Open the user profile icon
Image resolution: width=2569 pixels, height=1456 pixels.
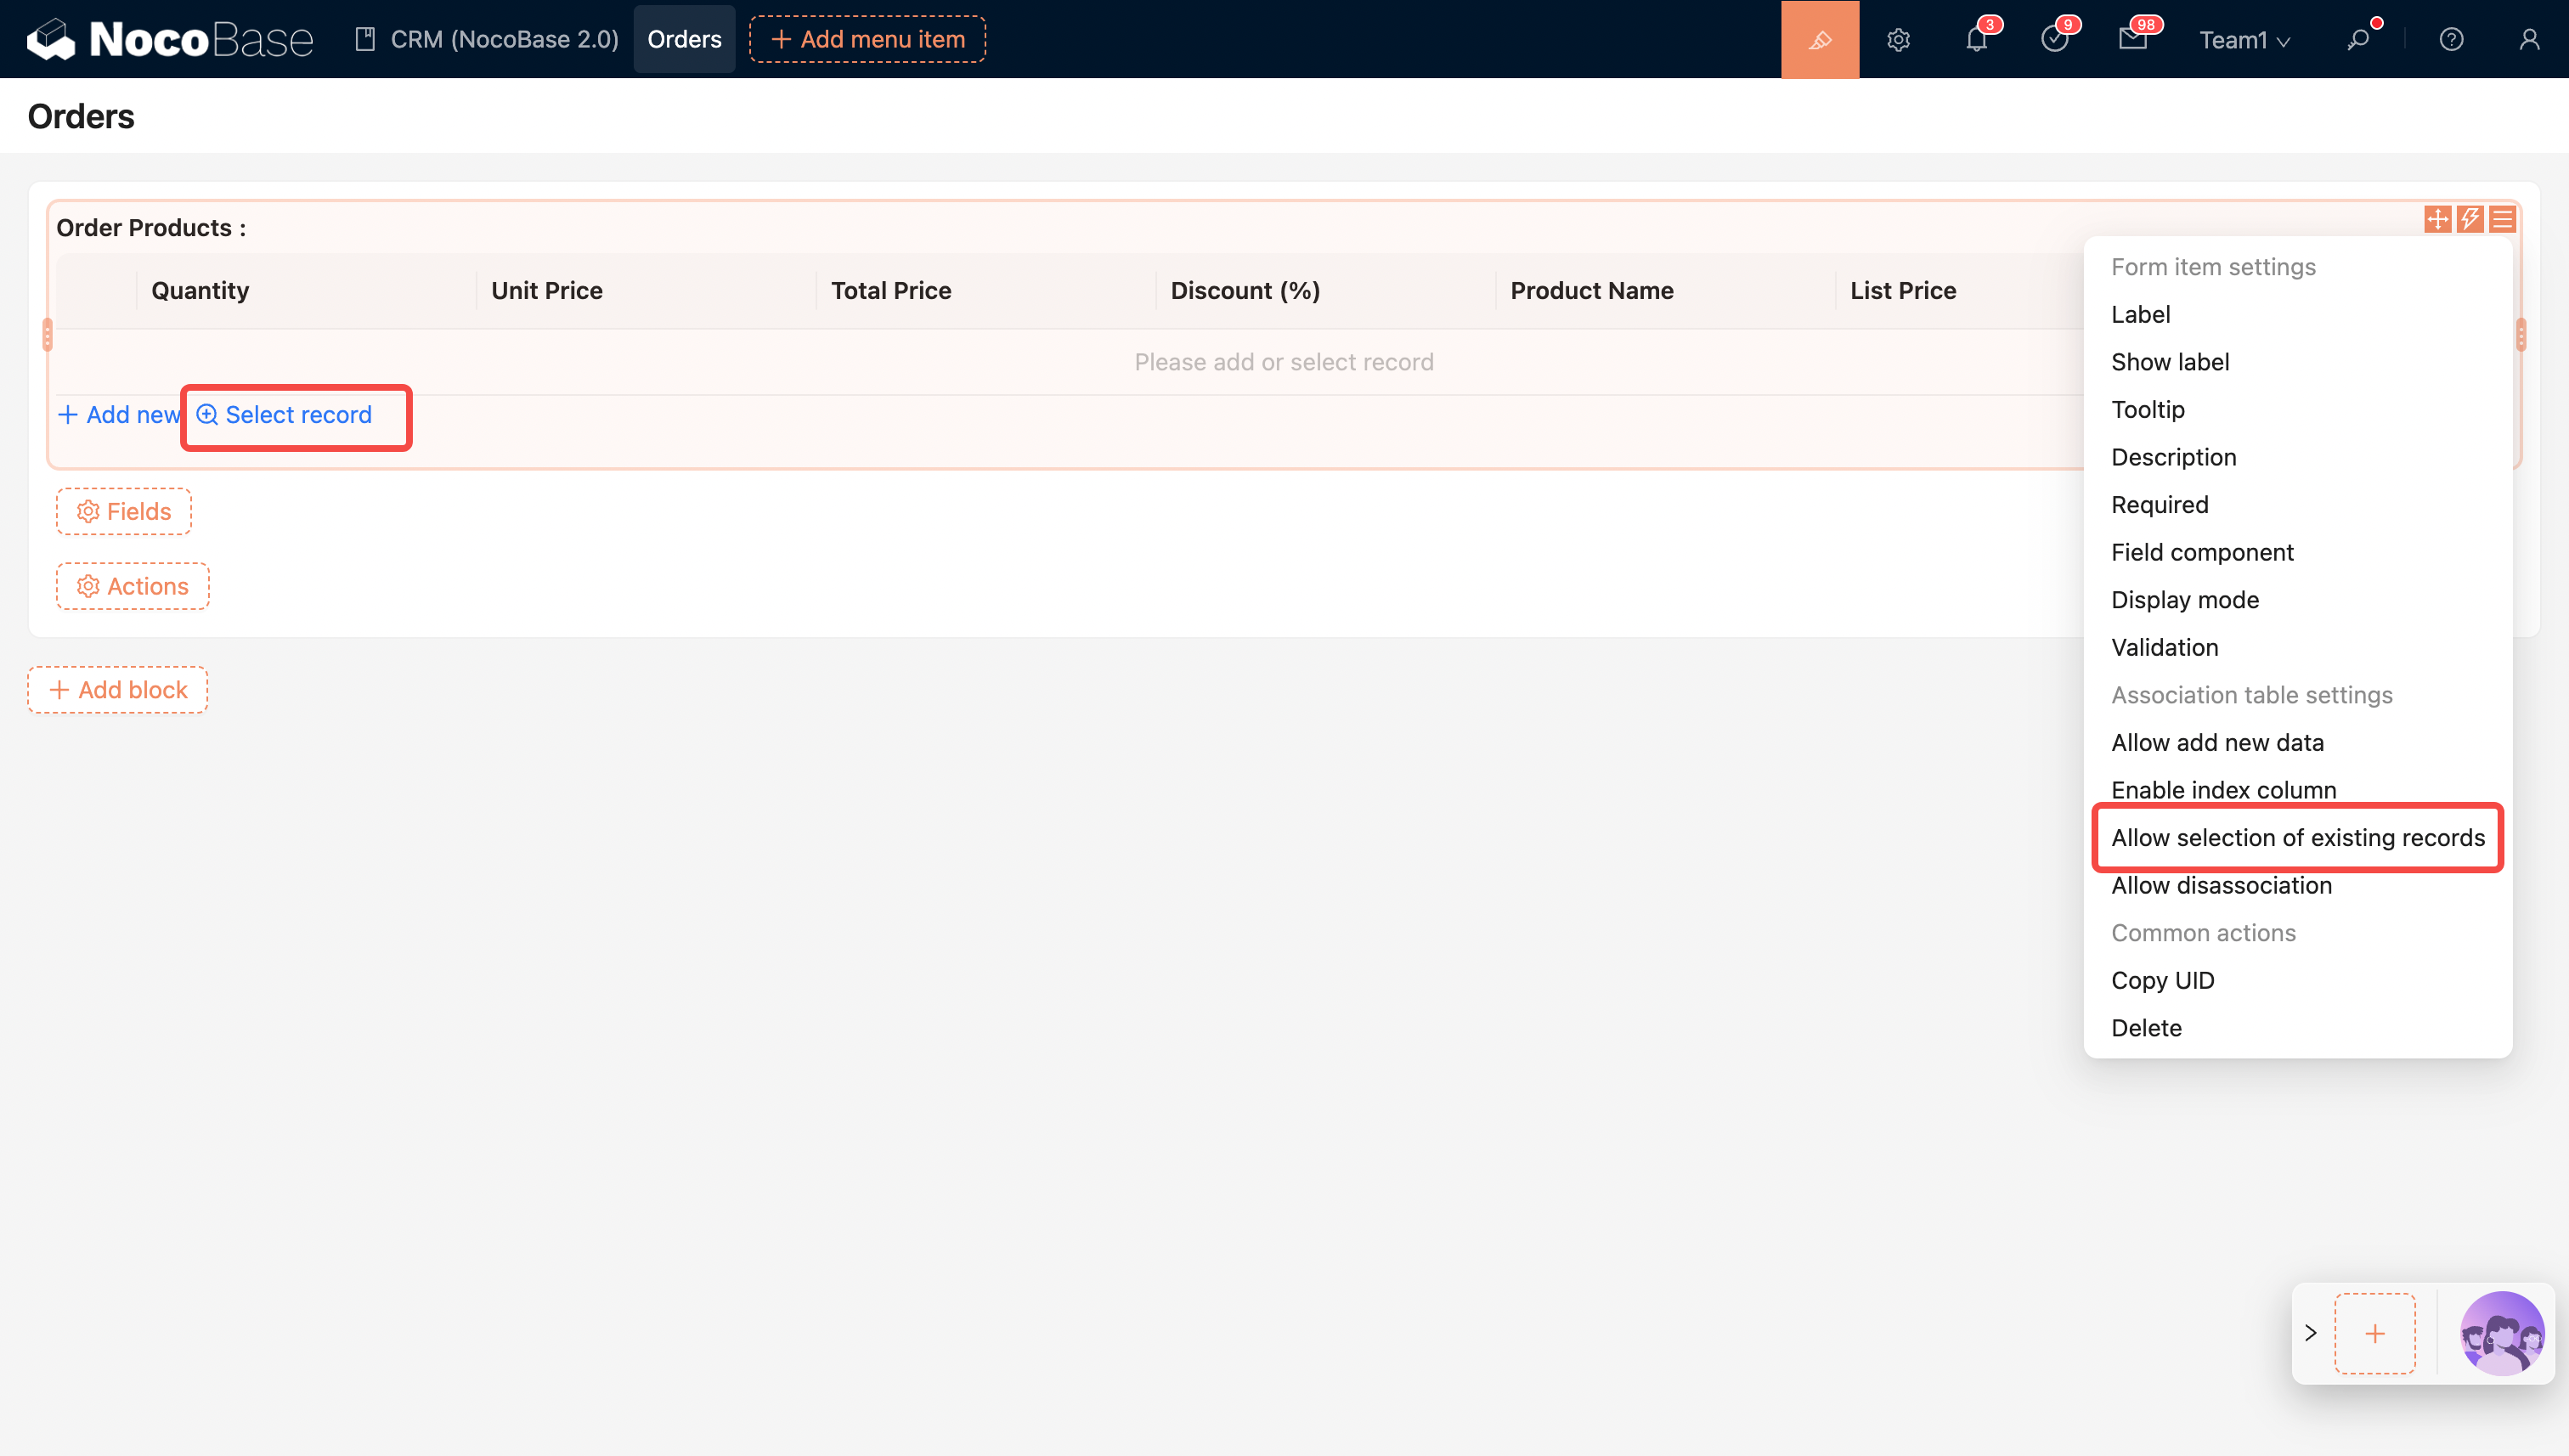(2529, 39)
